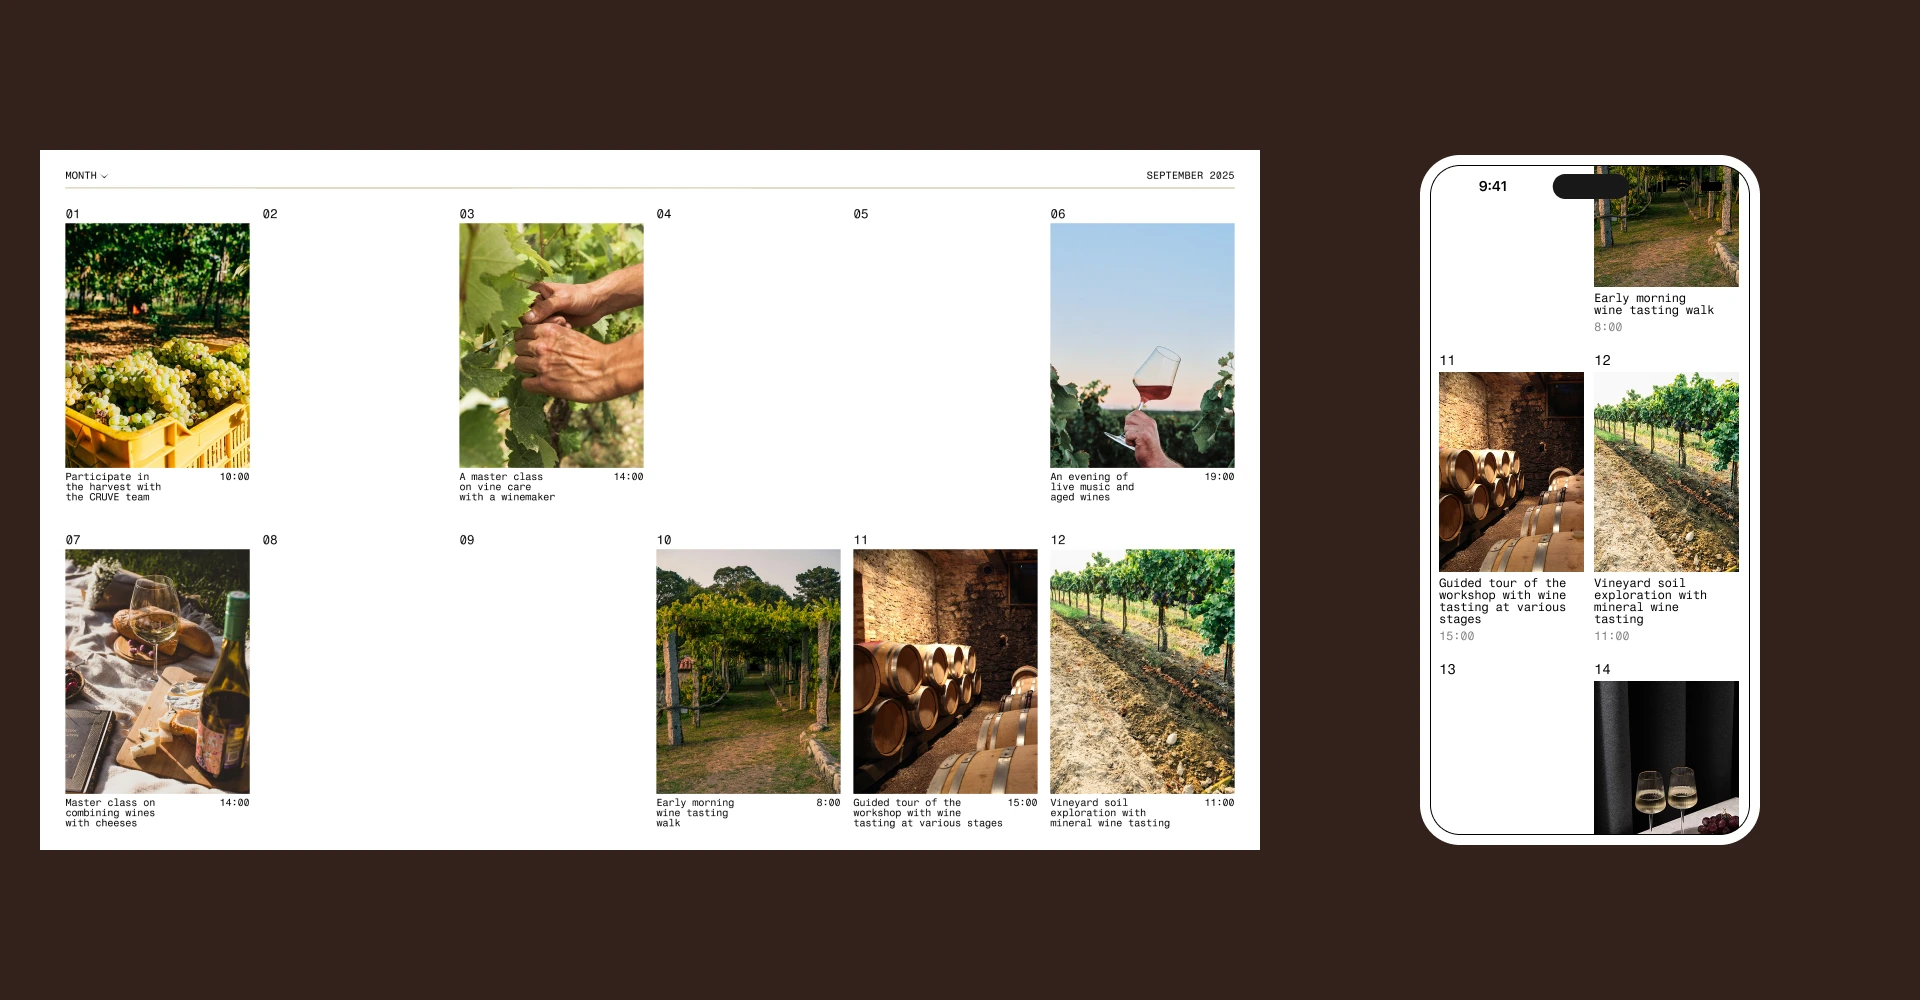Open the vineyard soil photo on day 12
The image size is (1920, 1000).
[x=1142, y=670]
